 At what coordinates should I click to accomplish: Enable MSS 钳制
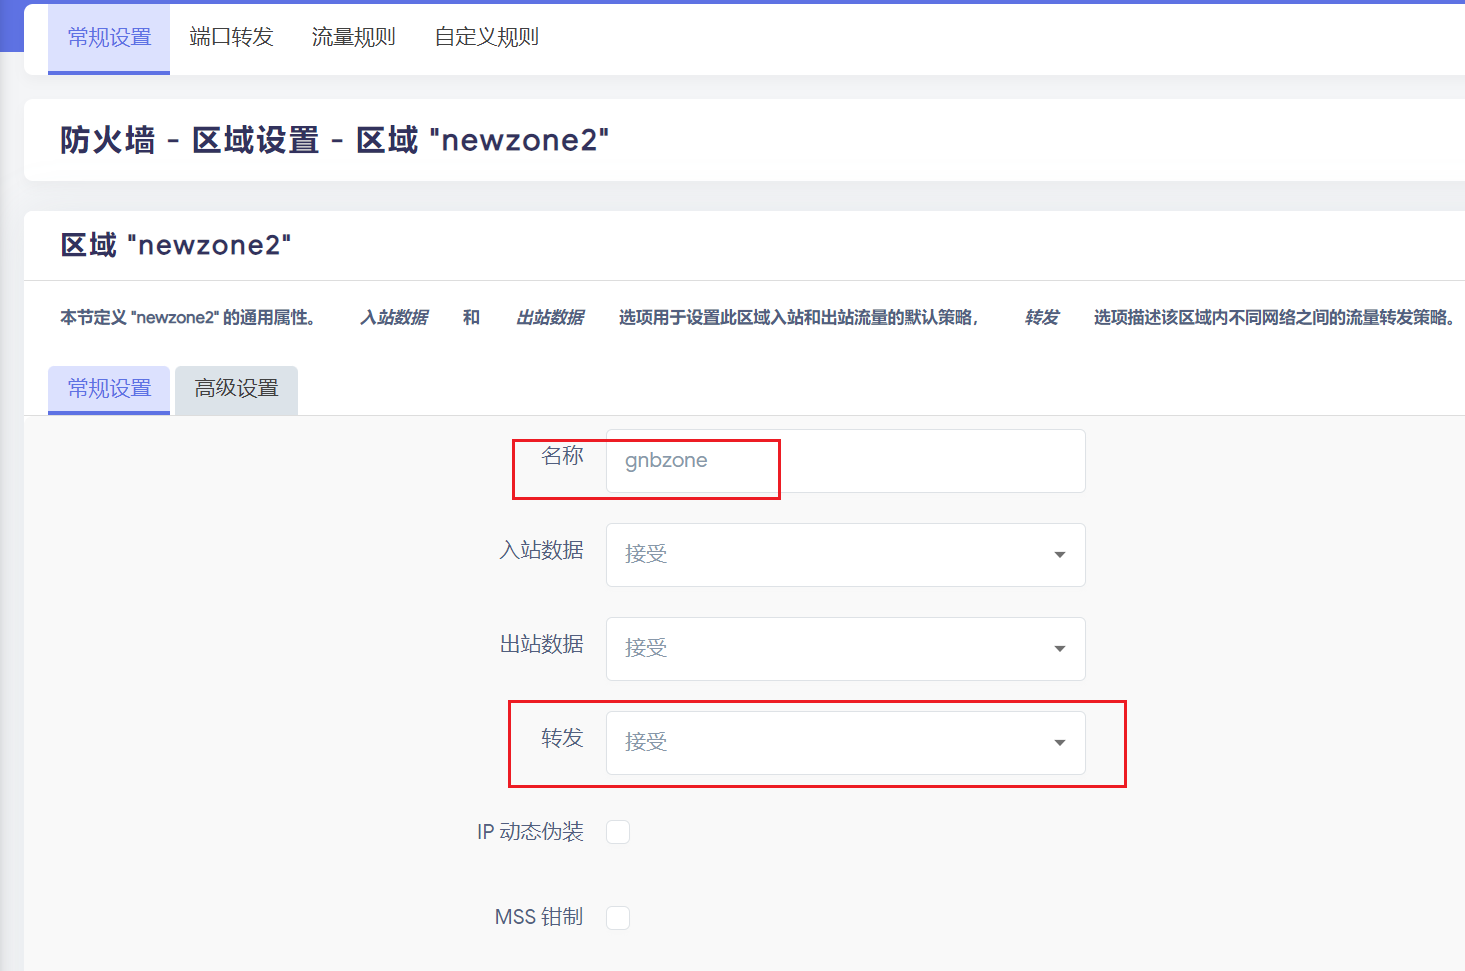618,917
